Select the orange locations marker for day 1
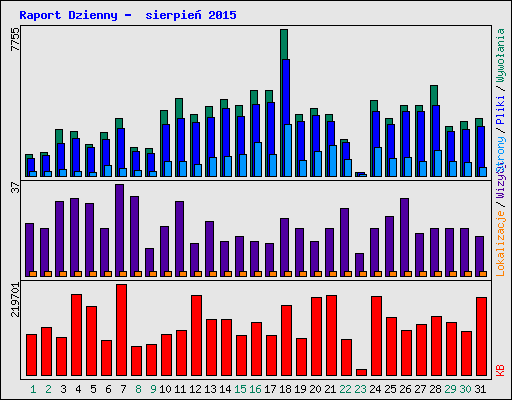 (x=33, y=274)
